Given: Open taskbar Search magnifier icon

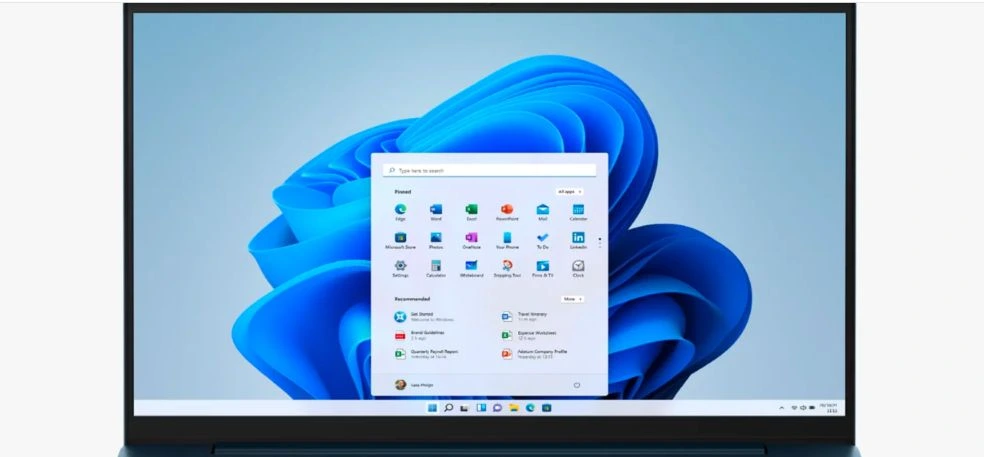Looking at the screenshot, I should 449,408.
